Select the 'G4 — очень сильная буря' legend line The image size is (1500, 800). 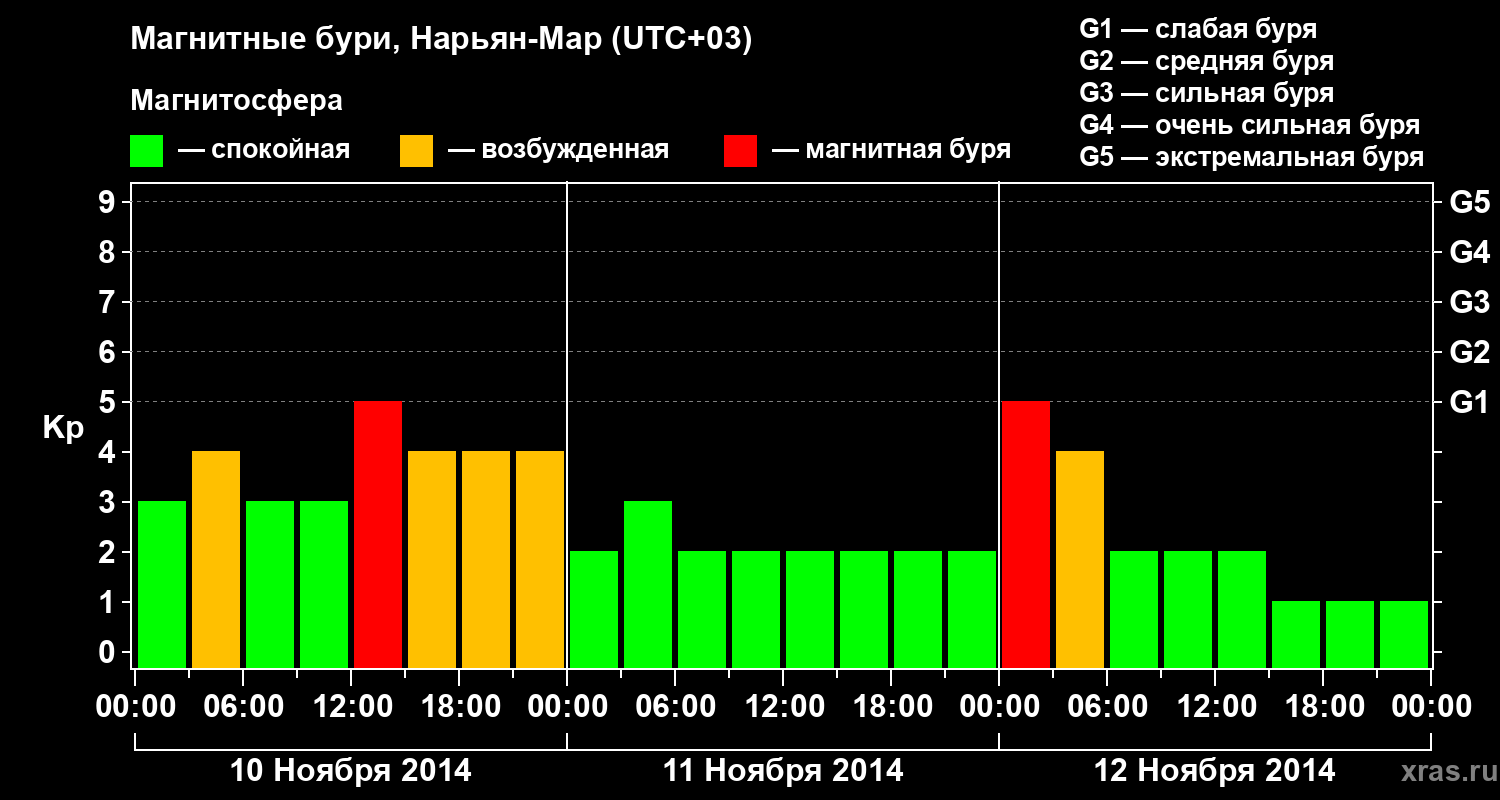(1250, 125)
